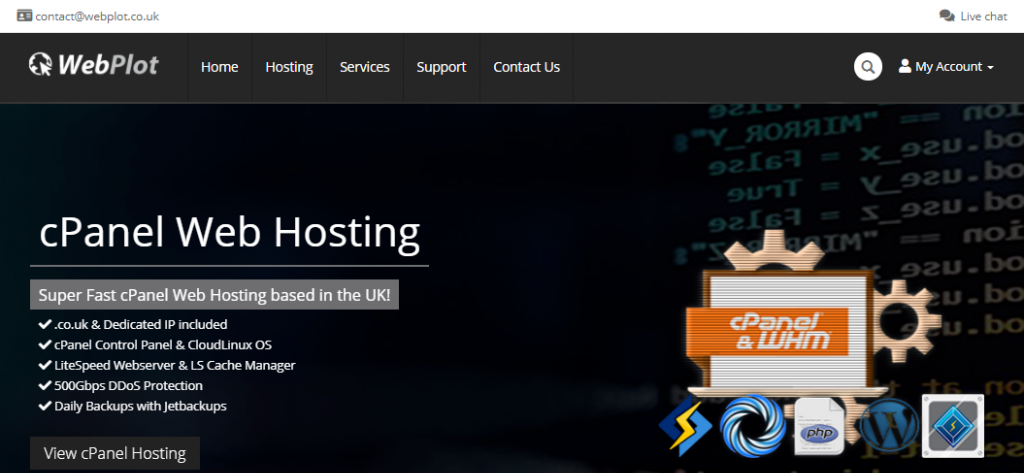The width and height of the screenshot is (1024, 473).
Task: Open the Support menu
Action: point(441,67)
